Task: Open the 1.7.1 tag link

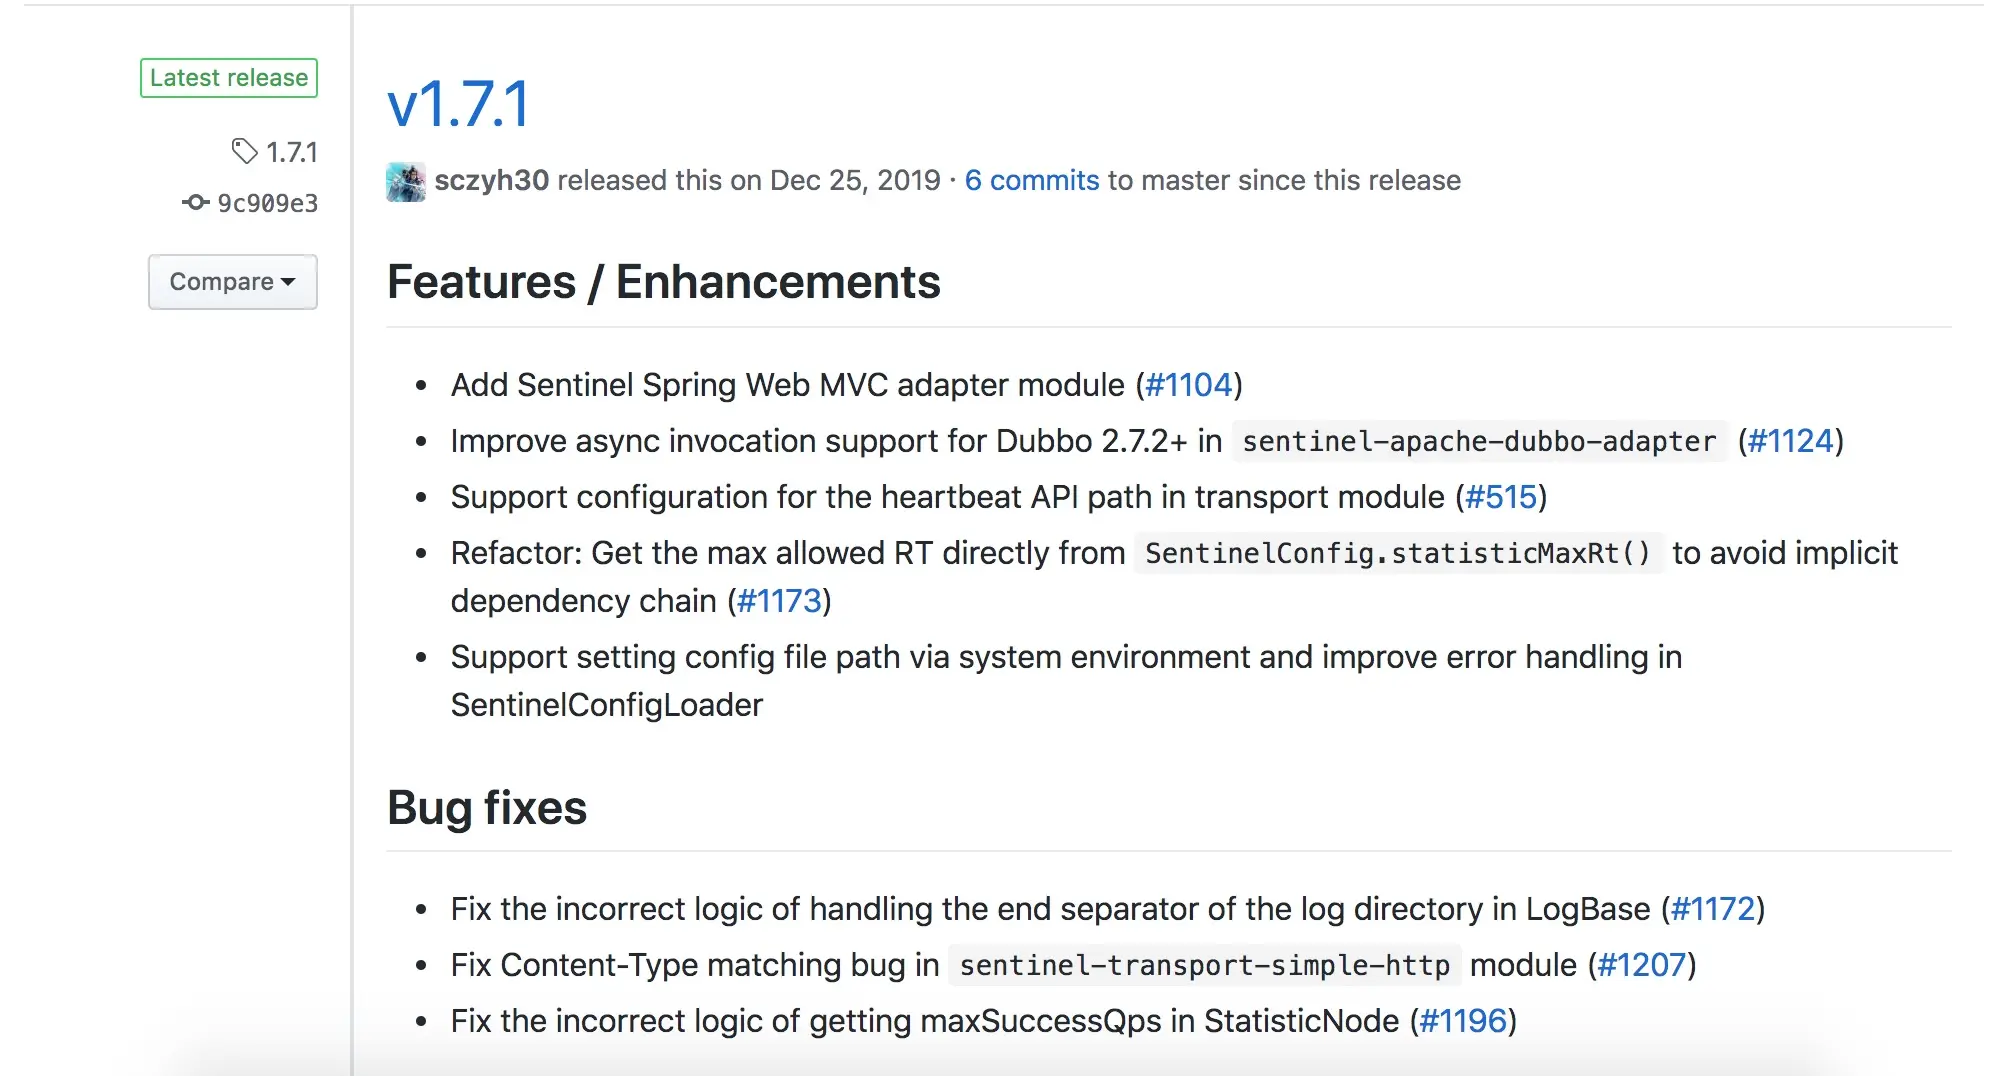Action: coord(291,152)
